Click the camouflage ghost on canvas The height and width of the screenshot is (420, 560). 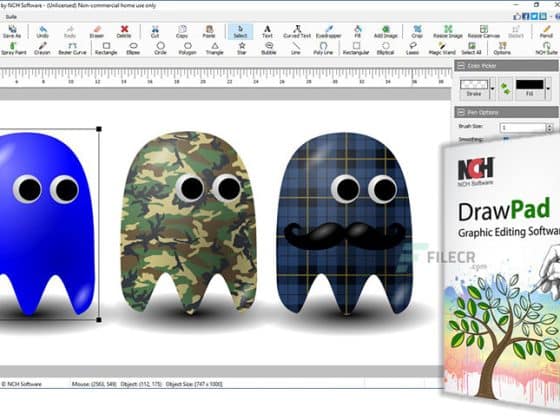coord(188,223)
